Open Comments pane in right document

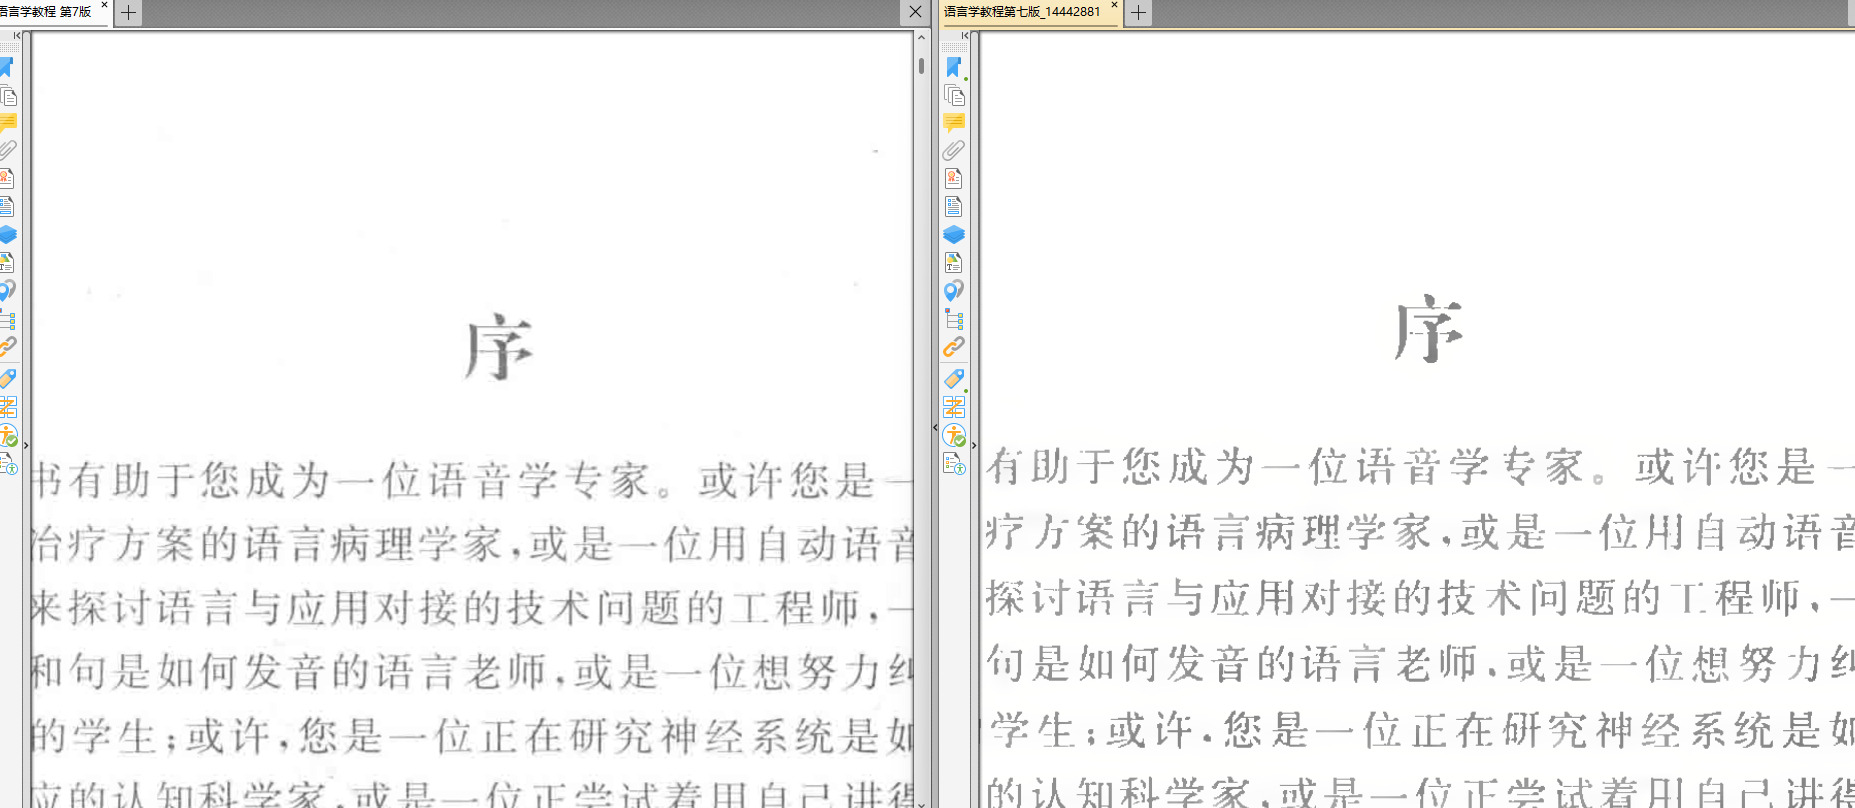click(954, 123)
